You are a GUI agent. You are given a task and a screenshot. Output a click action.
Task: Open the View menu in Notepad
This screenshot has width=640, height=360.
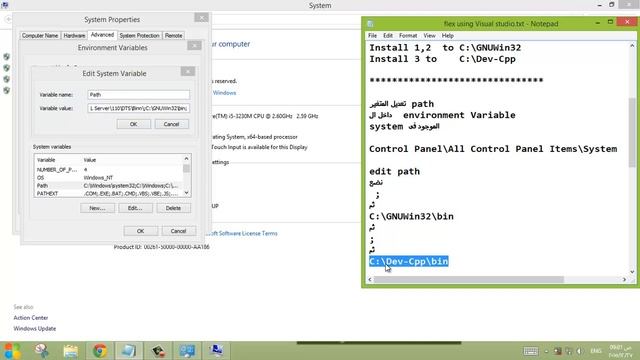pos(429,36)
